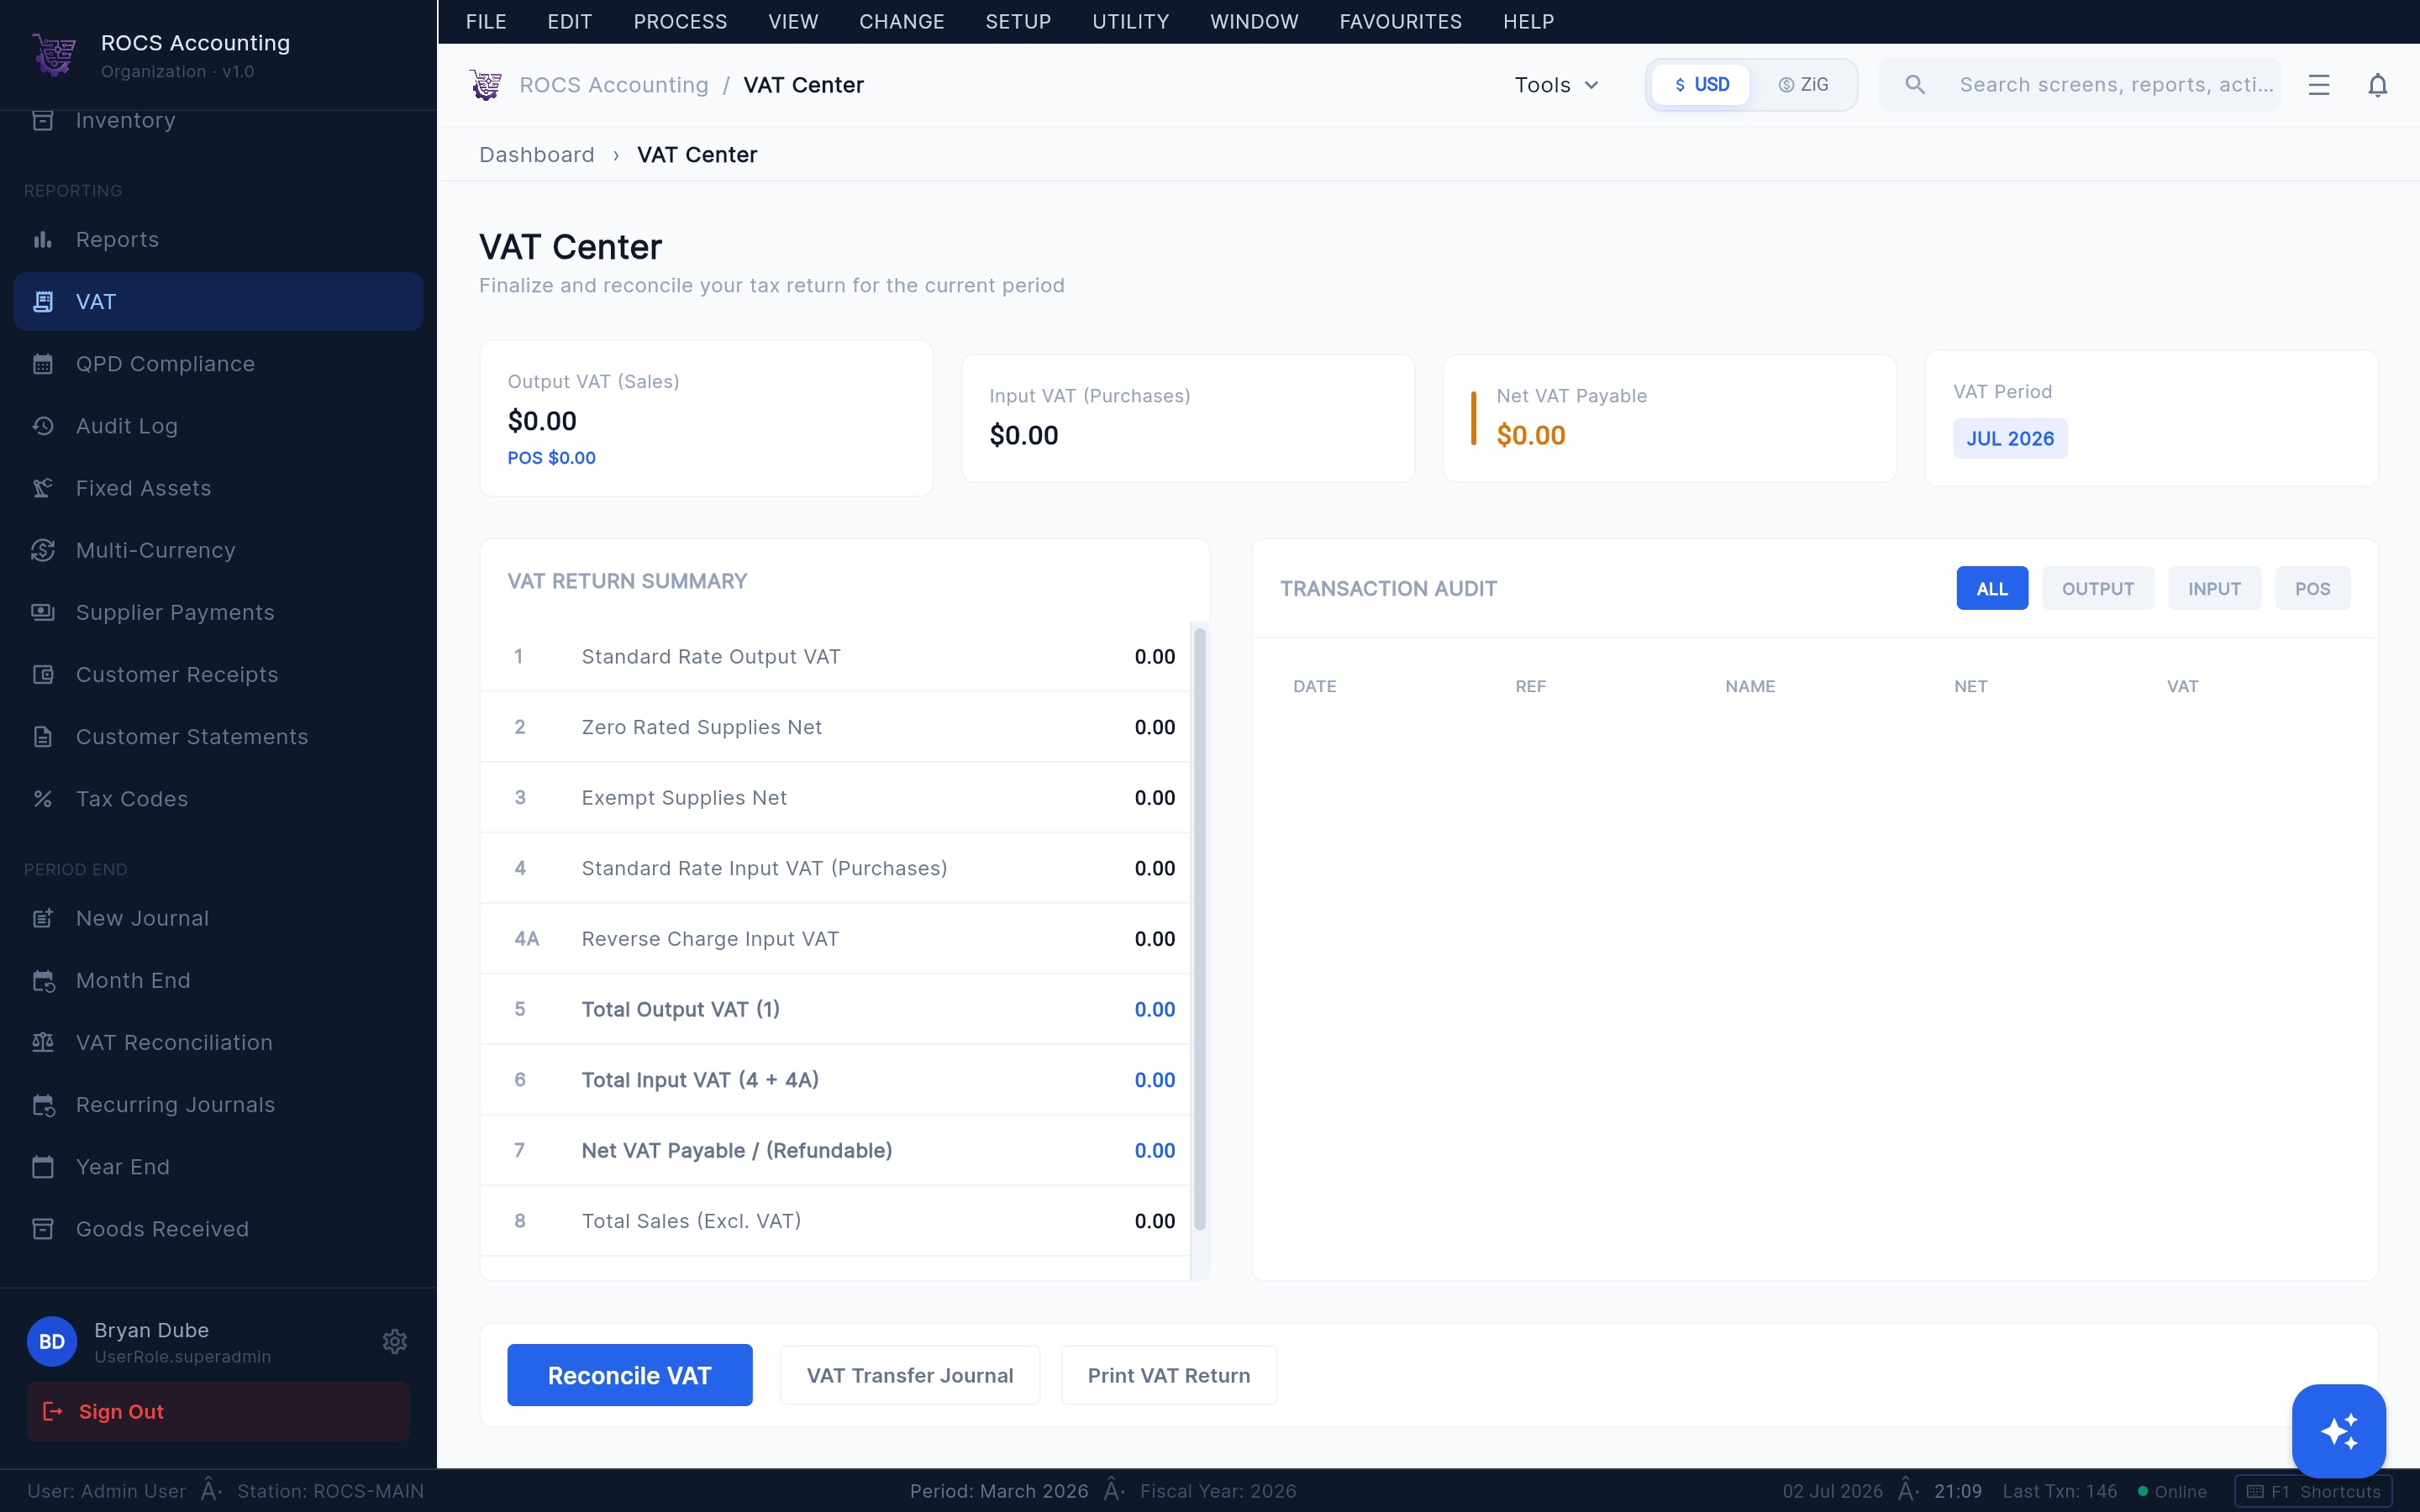
Task: Open Customer Statements document icon
Action: click(x=42, y=737)
